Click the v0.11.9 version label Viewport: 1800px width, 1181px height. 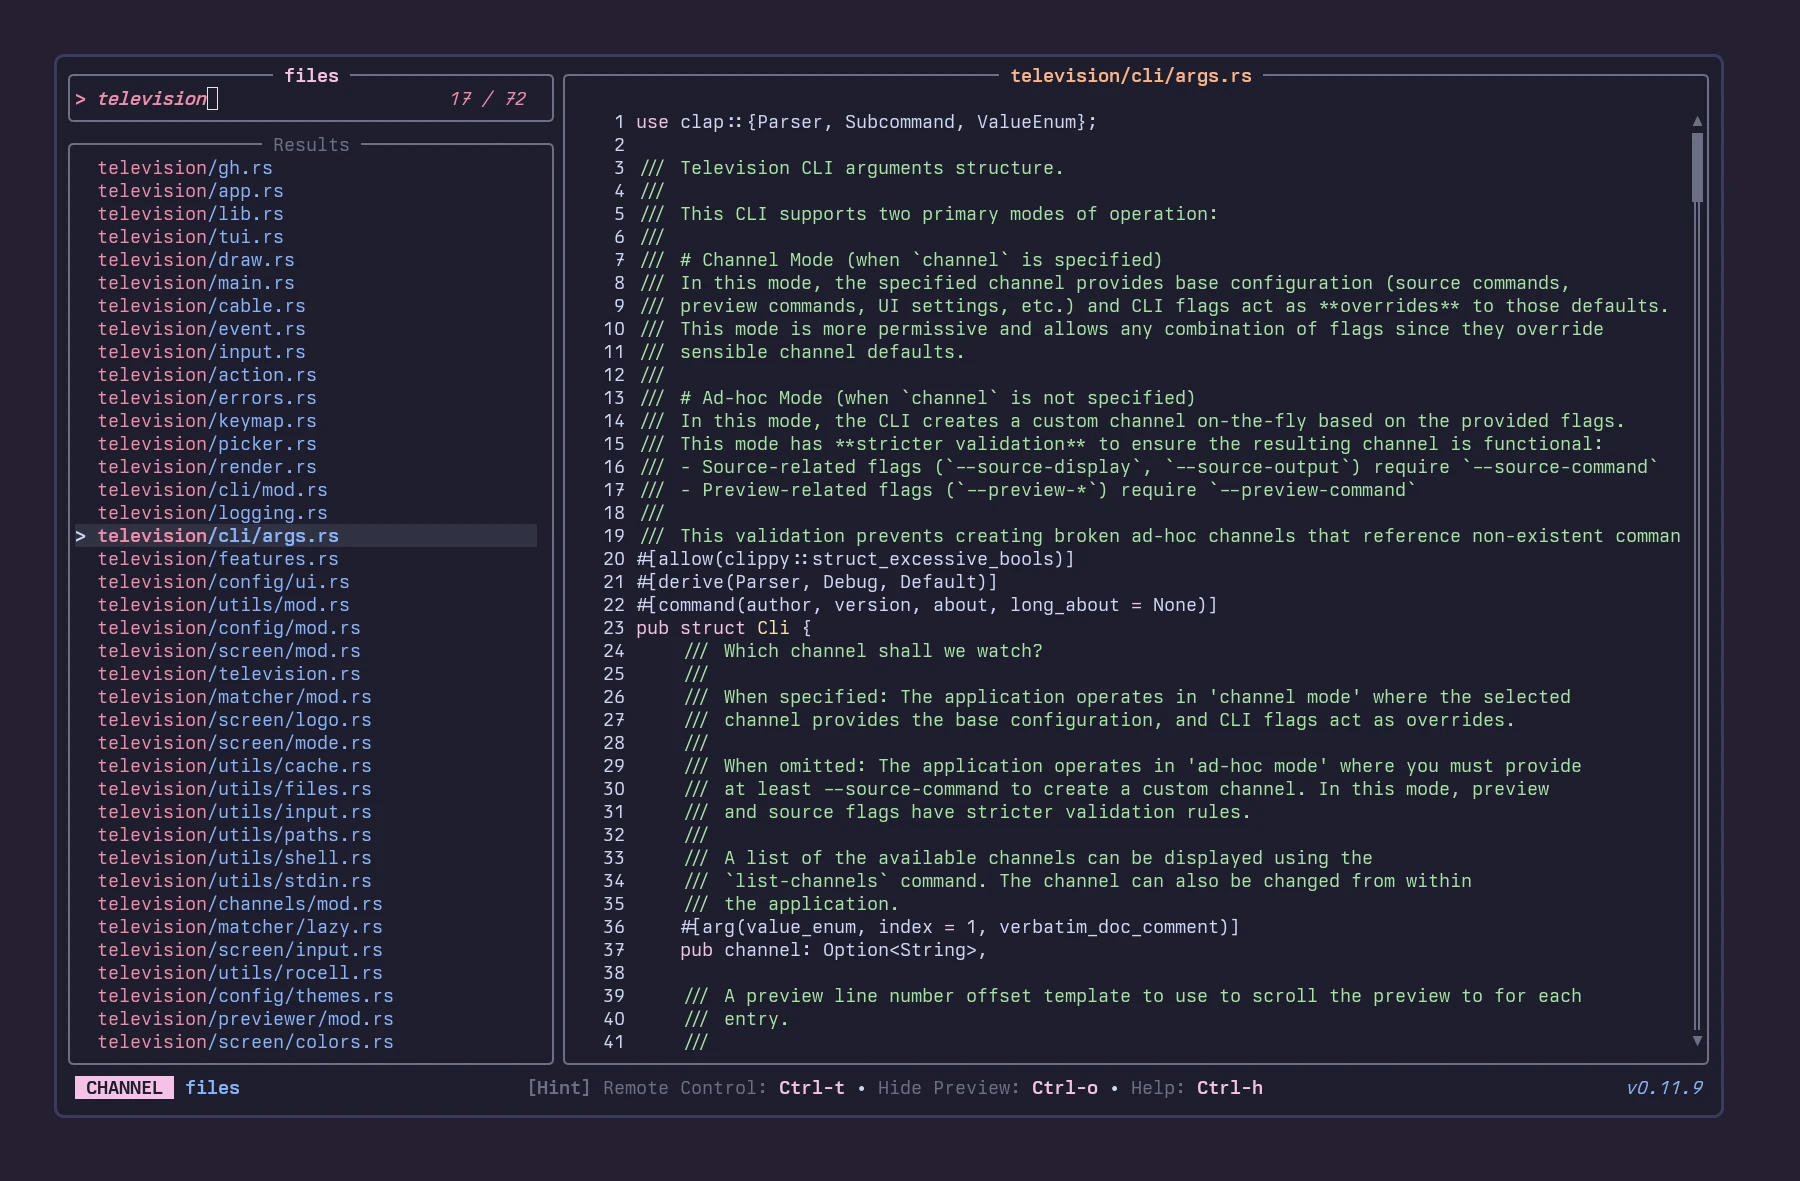coord(1664,1088)
